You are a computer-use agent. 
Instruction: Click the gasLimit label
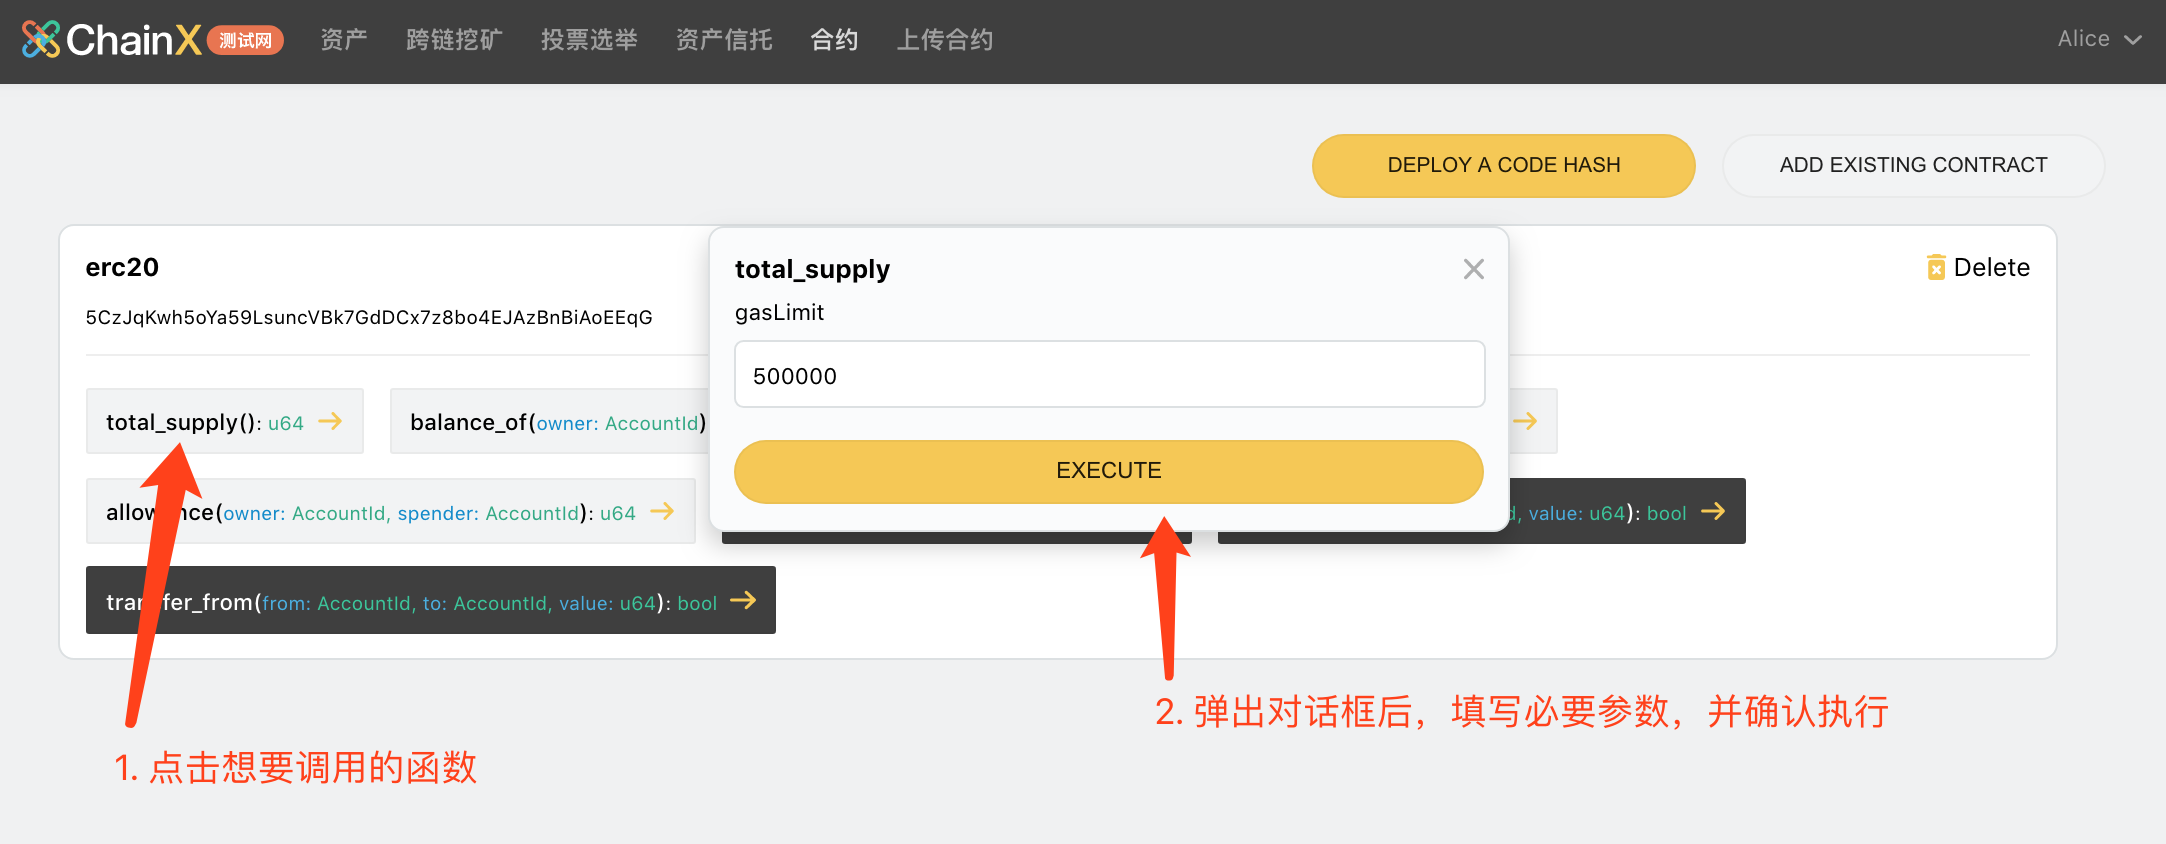[779, 313]
